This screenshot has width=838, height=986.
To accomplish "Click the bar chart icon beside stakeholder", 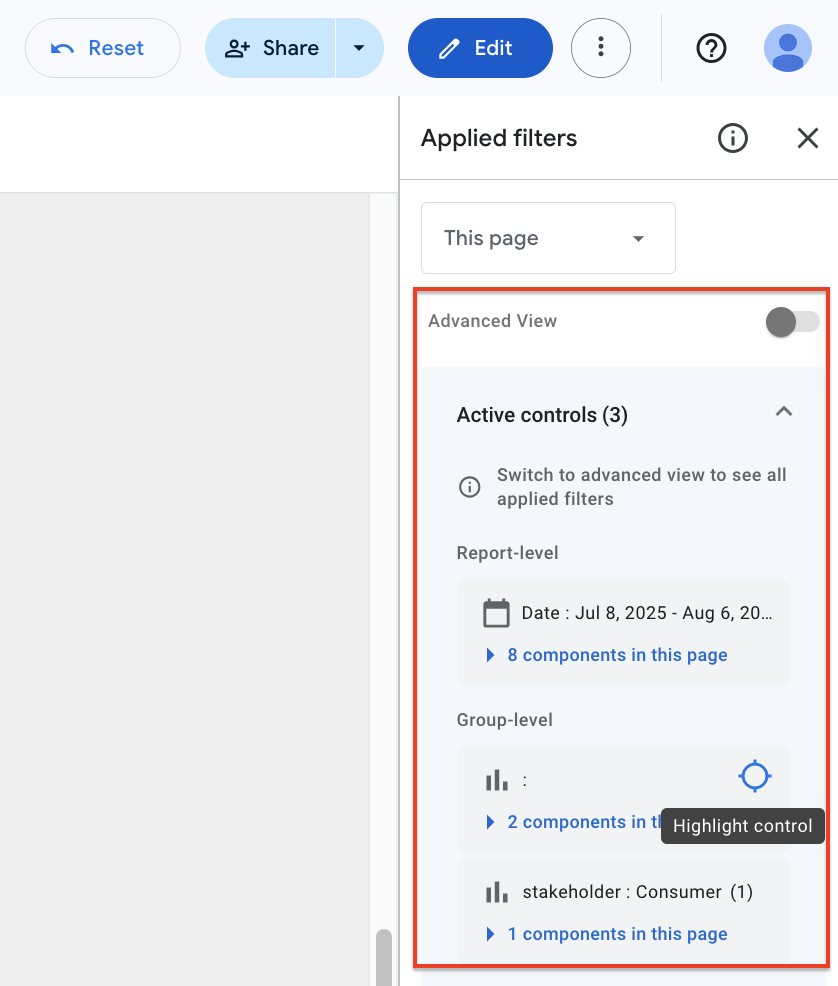I will (497, 892).
